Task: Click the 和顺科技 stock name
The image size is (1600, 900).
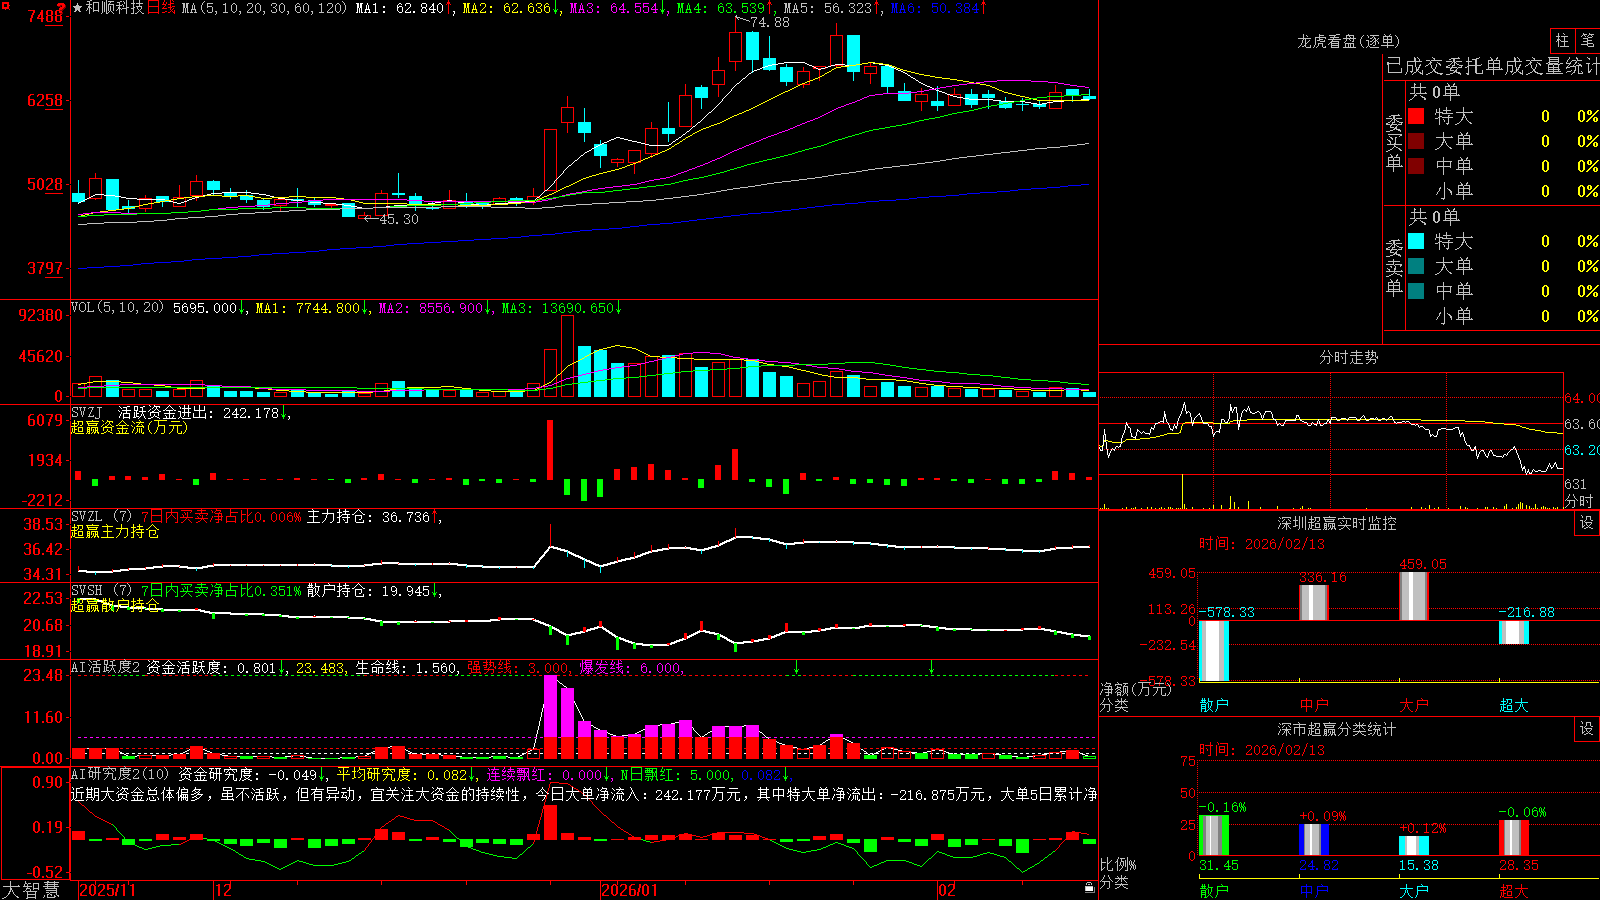Action: [x=115, y=8]
